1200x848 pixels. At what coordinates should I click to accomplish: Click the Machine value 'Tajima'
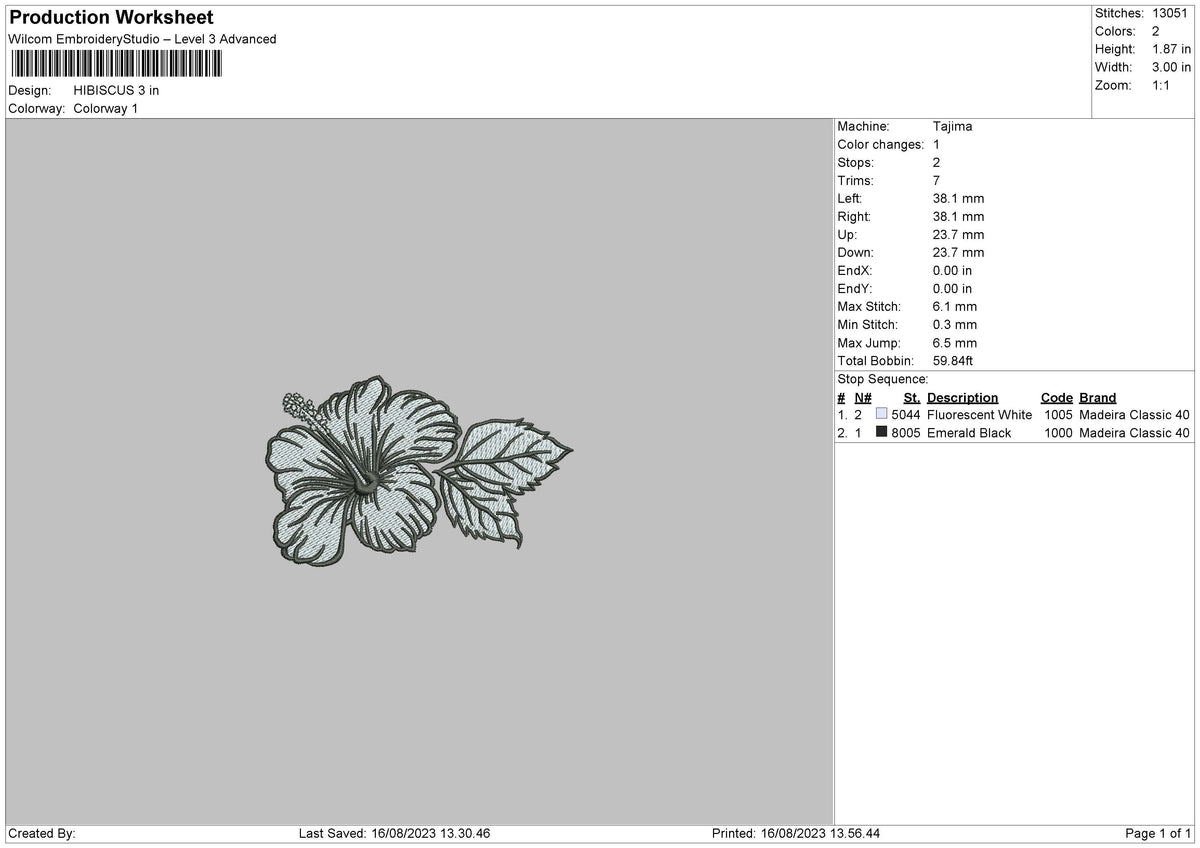[x=952, y=126]
